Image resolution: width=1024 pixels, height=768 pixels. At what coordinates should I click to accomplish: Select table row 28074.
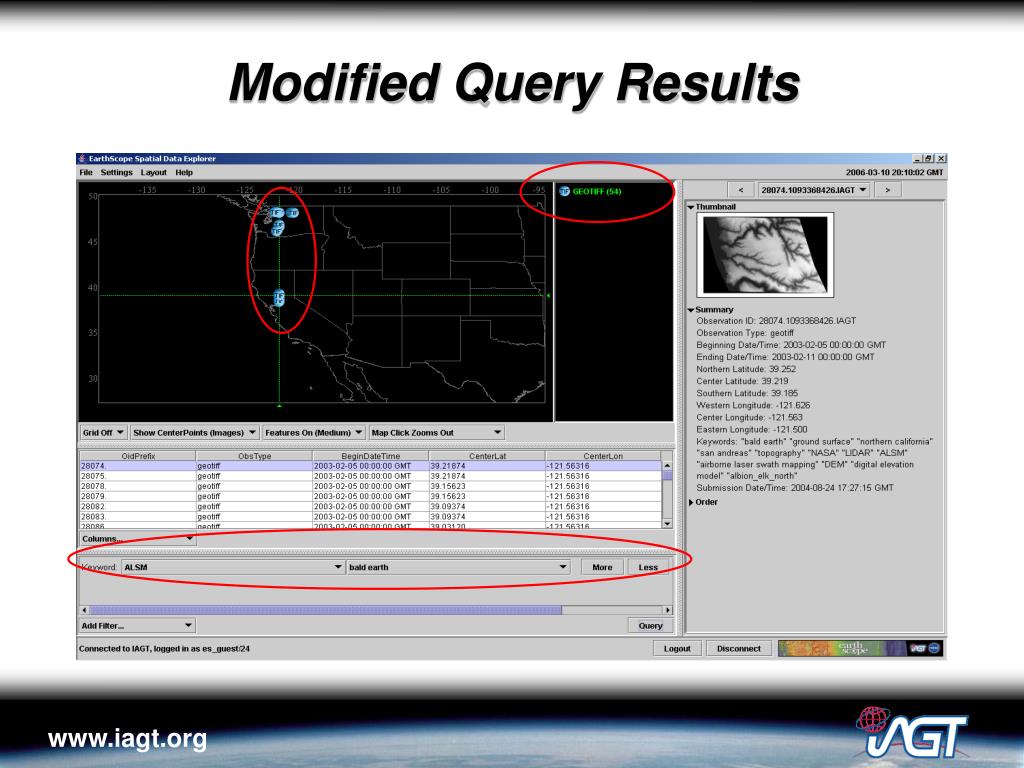pos(370,466)
